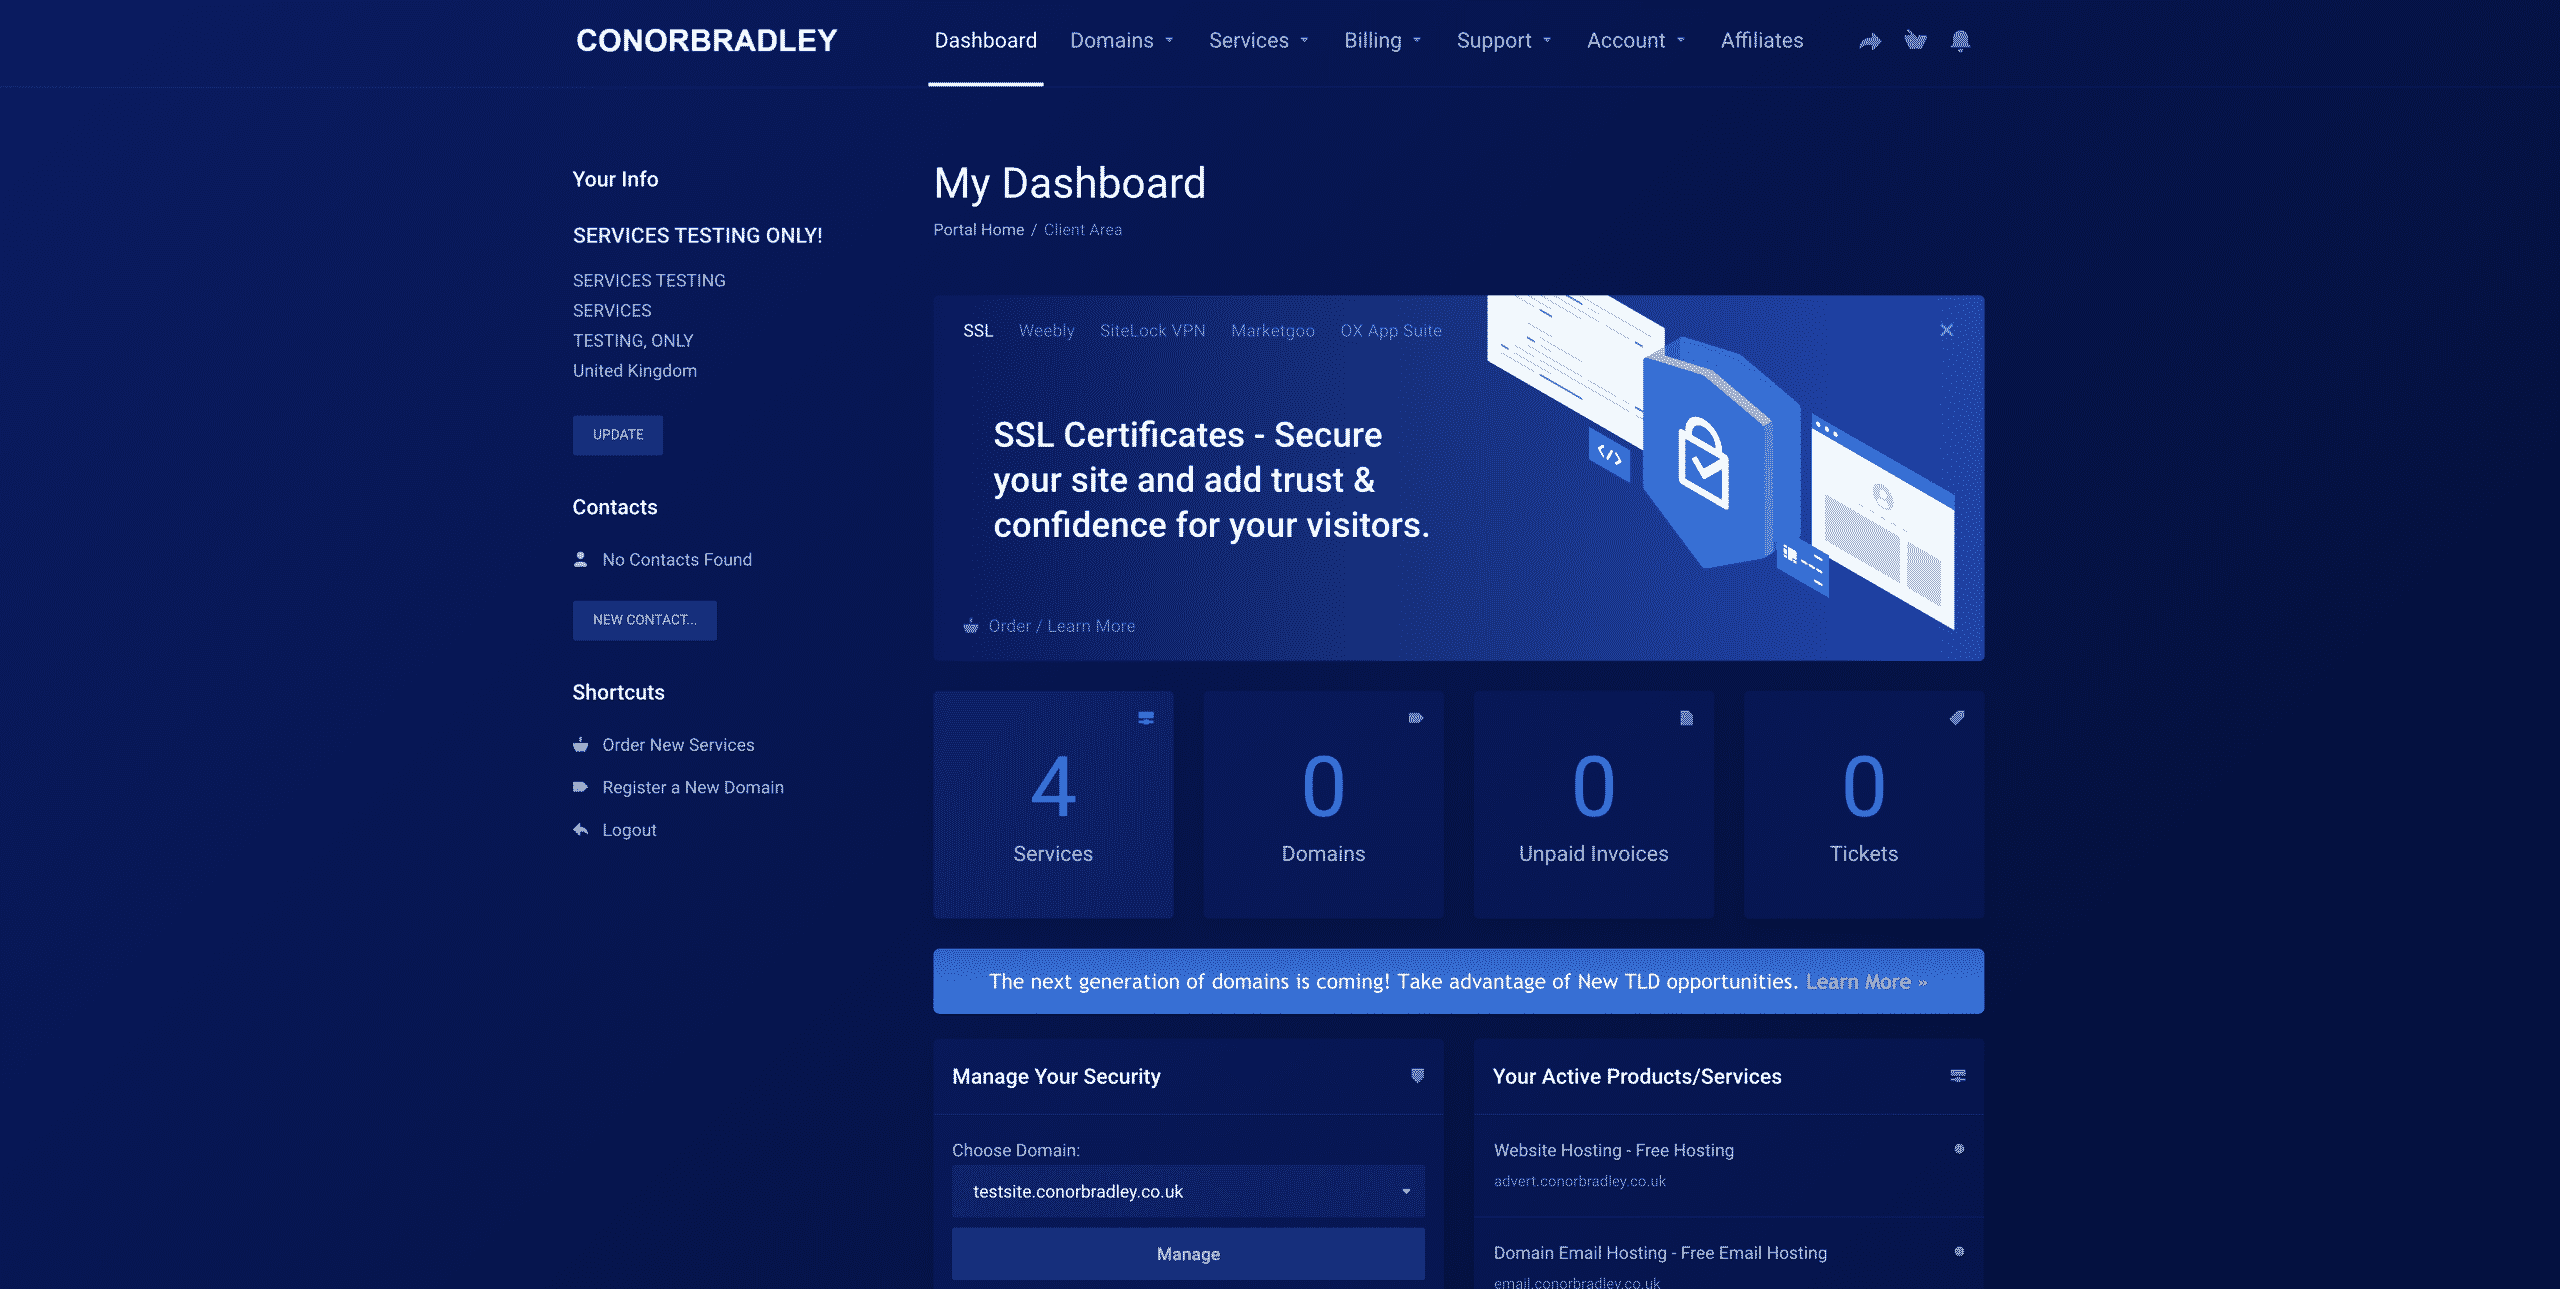Click the Services tile server icon

pos(1146,718)
